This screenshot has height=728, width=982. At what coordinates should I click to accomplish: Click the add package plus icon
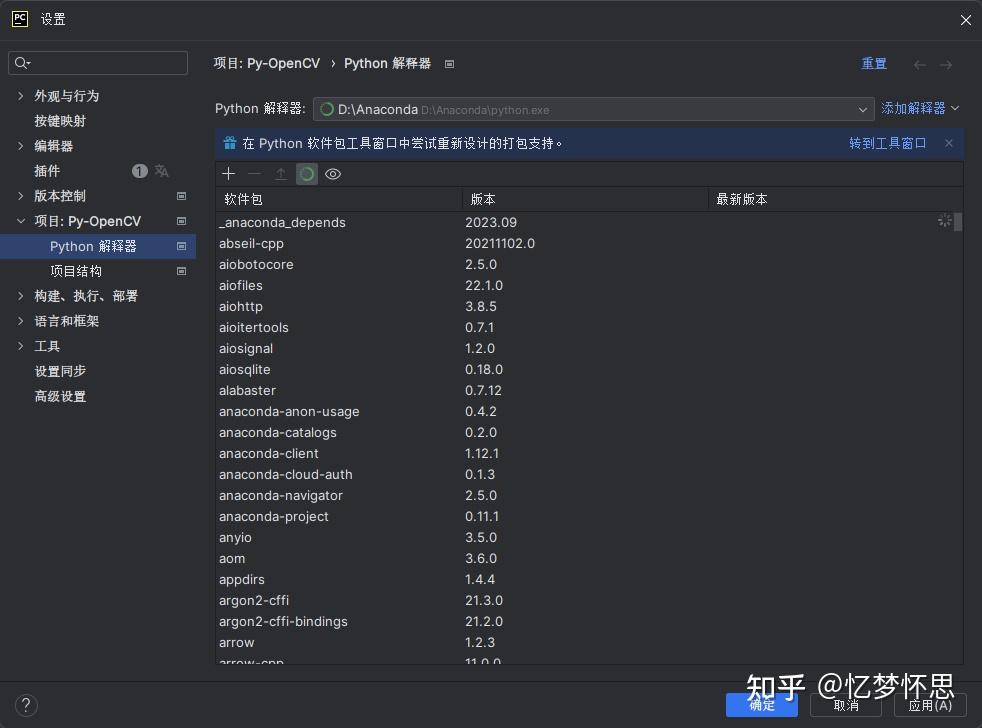[x=228, y=173]
